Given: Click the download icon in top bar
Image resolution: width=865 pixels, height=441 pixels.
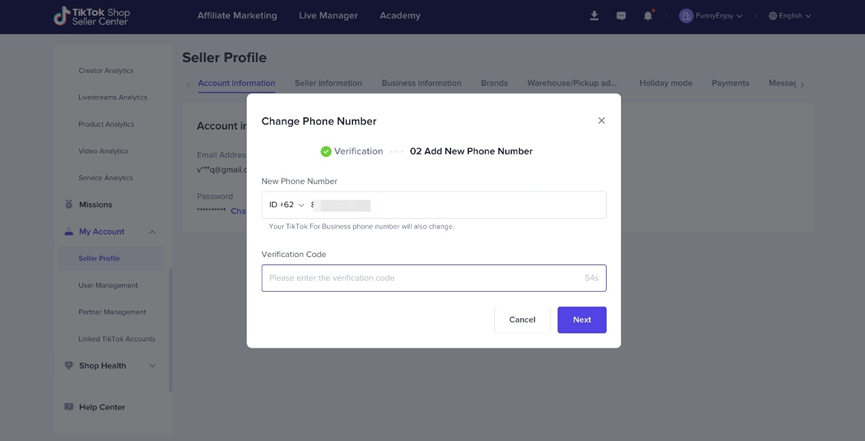Looking at the screenshot, I should point(594,16).
